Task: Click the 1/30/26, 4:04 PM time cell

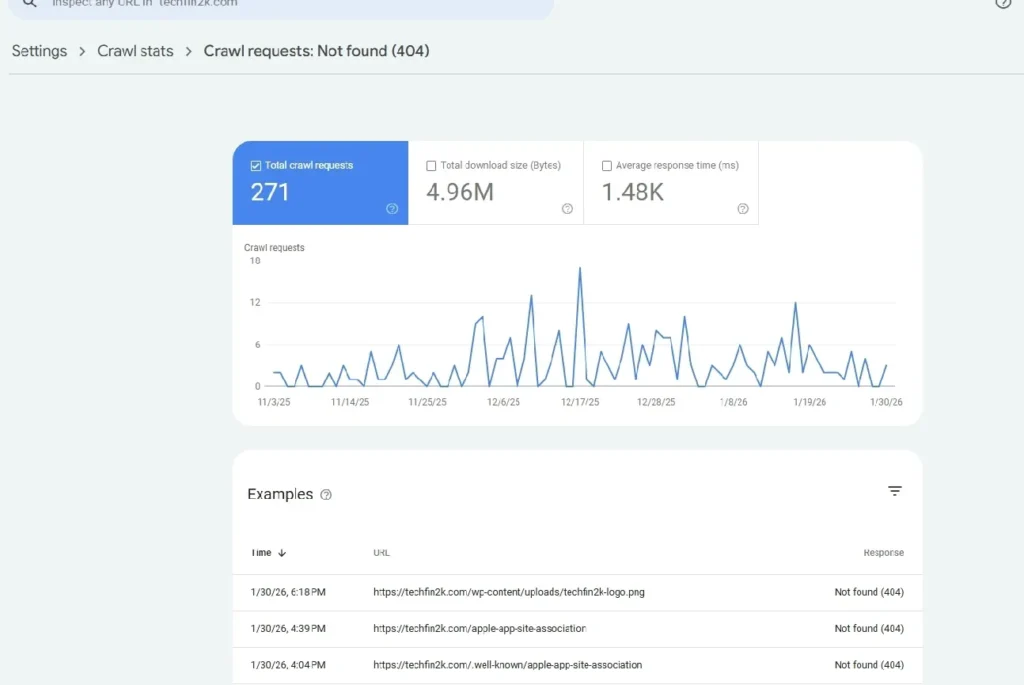Action: [288, 665]
